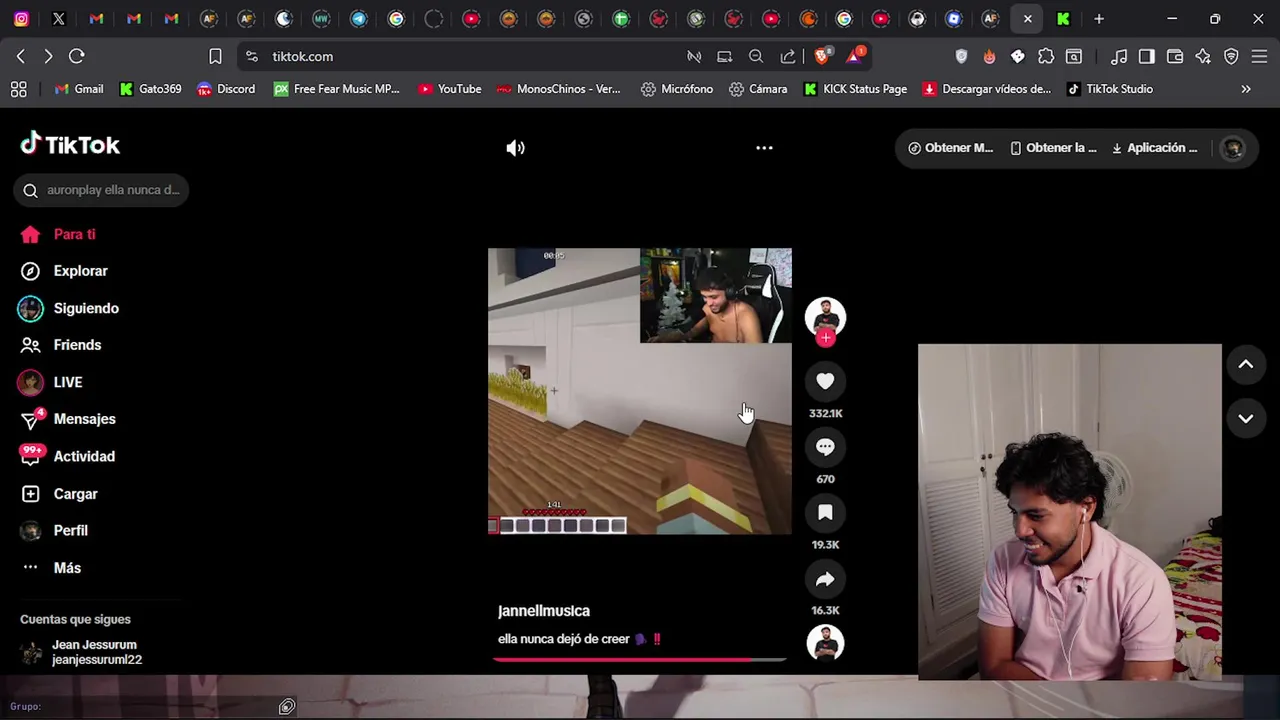
Task: Open Cámara bookmark
Action: [758, 89]
